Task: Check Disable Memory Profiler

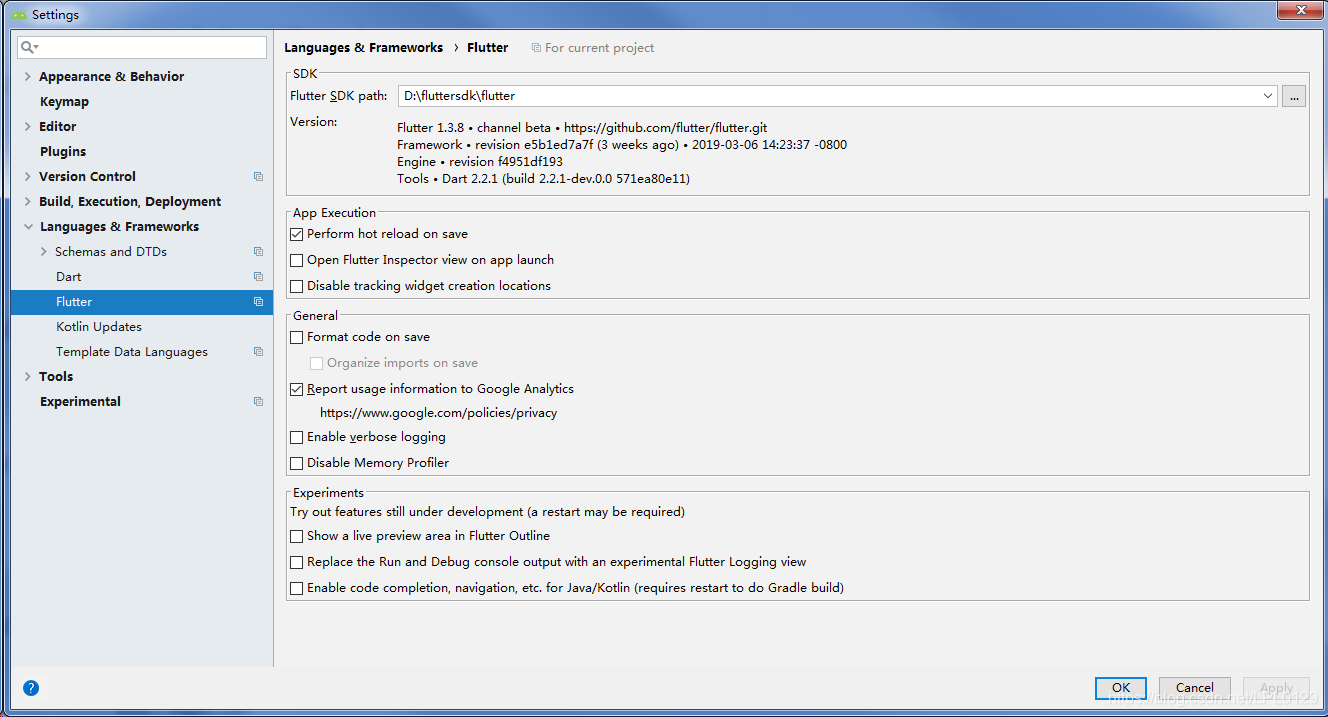Action: [x=296, y=463]
